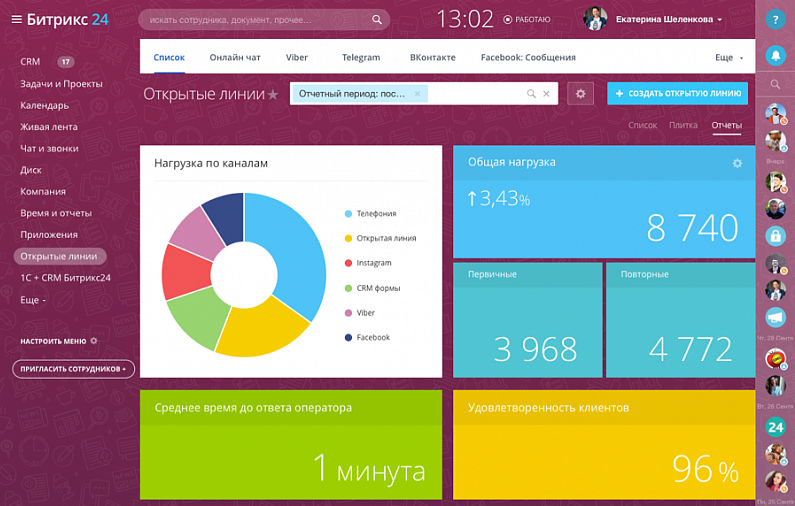Open the help question mark icon

coord(775,20)
